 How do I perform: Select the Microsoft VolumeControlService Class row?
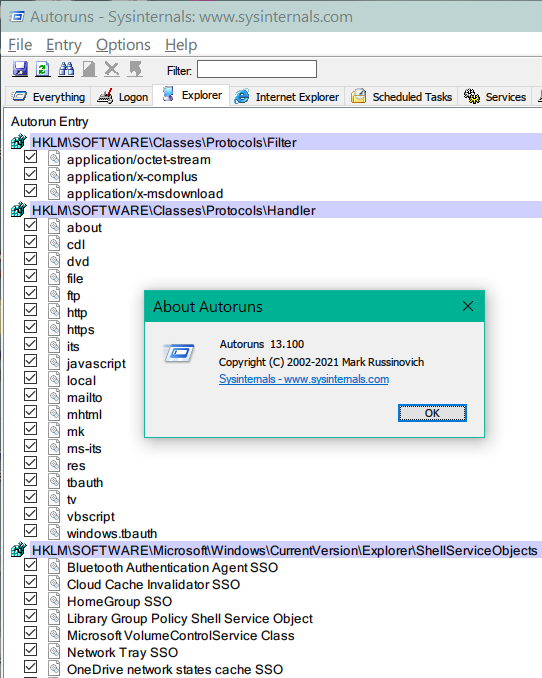click(x=180, y=635)
